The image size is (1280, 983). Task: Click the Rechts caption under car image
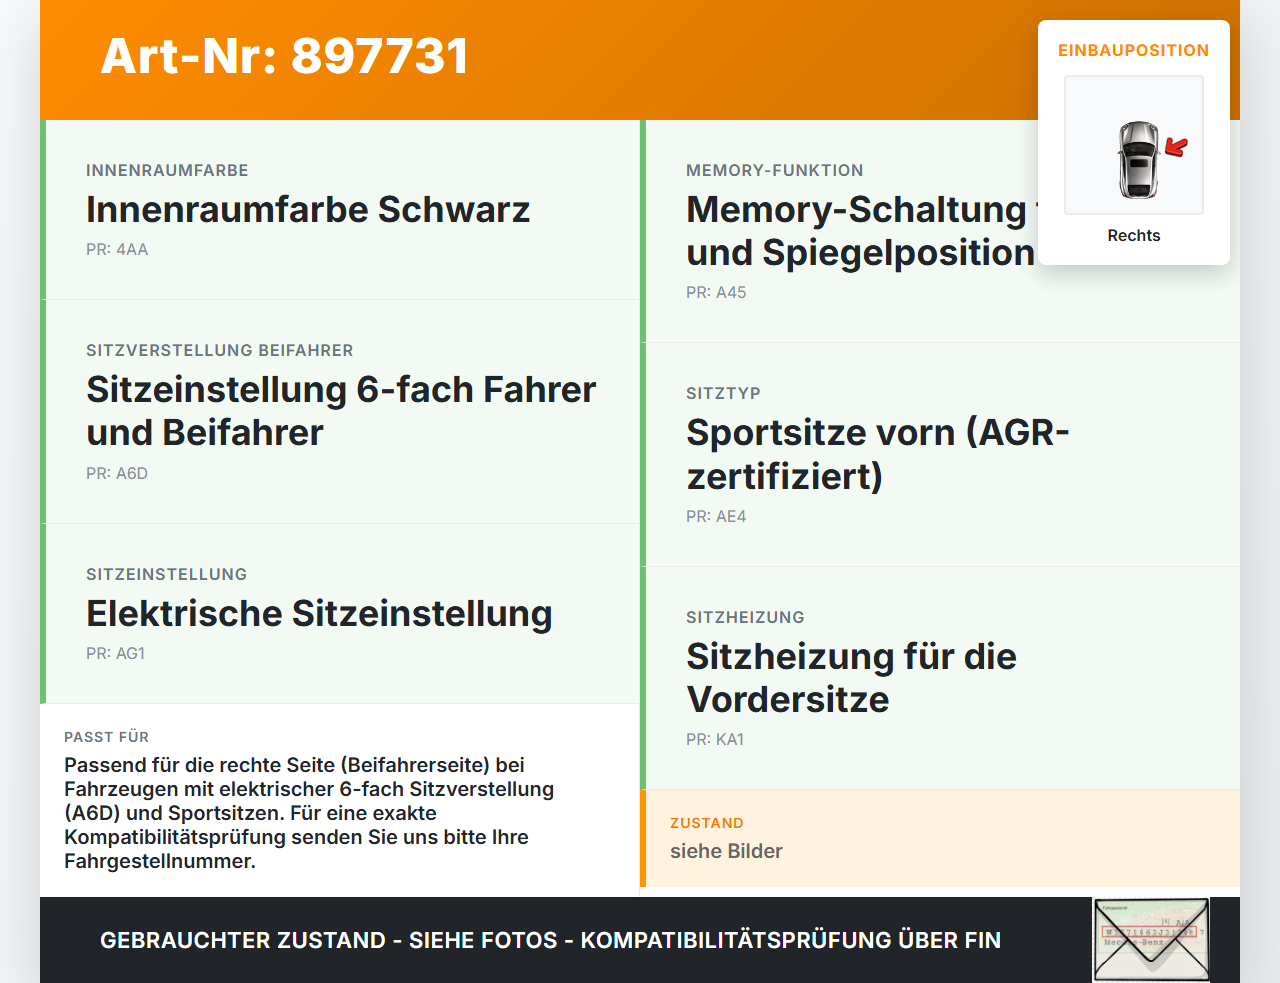[1134, 235]
